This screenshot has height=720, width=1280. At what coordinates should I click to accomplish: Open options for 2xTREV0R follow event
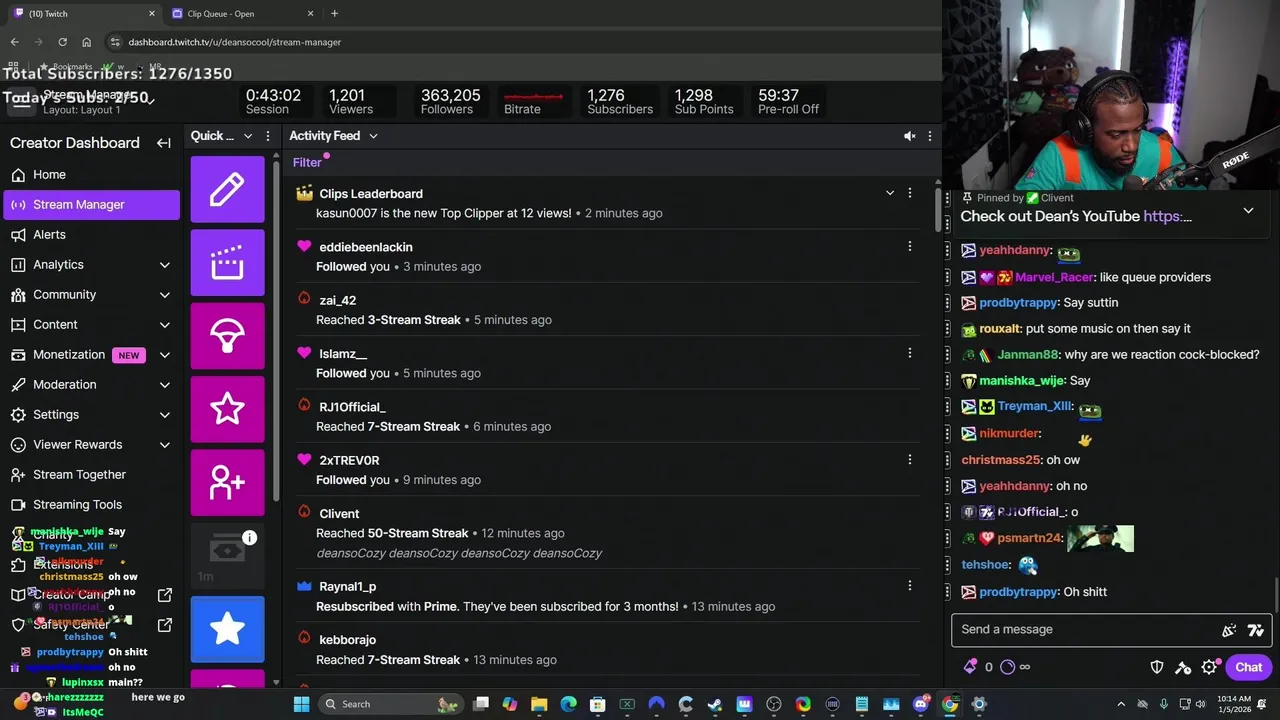click(909, 459)
